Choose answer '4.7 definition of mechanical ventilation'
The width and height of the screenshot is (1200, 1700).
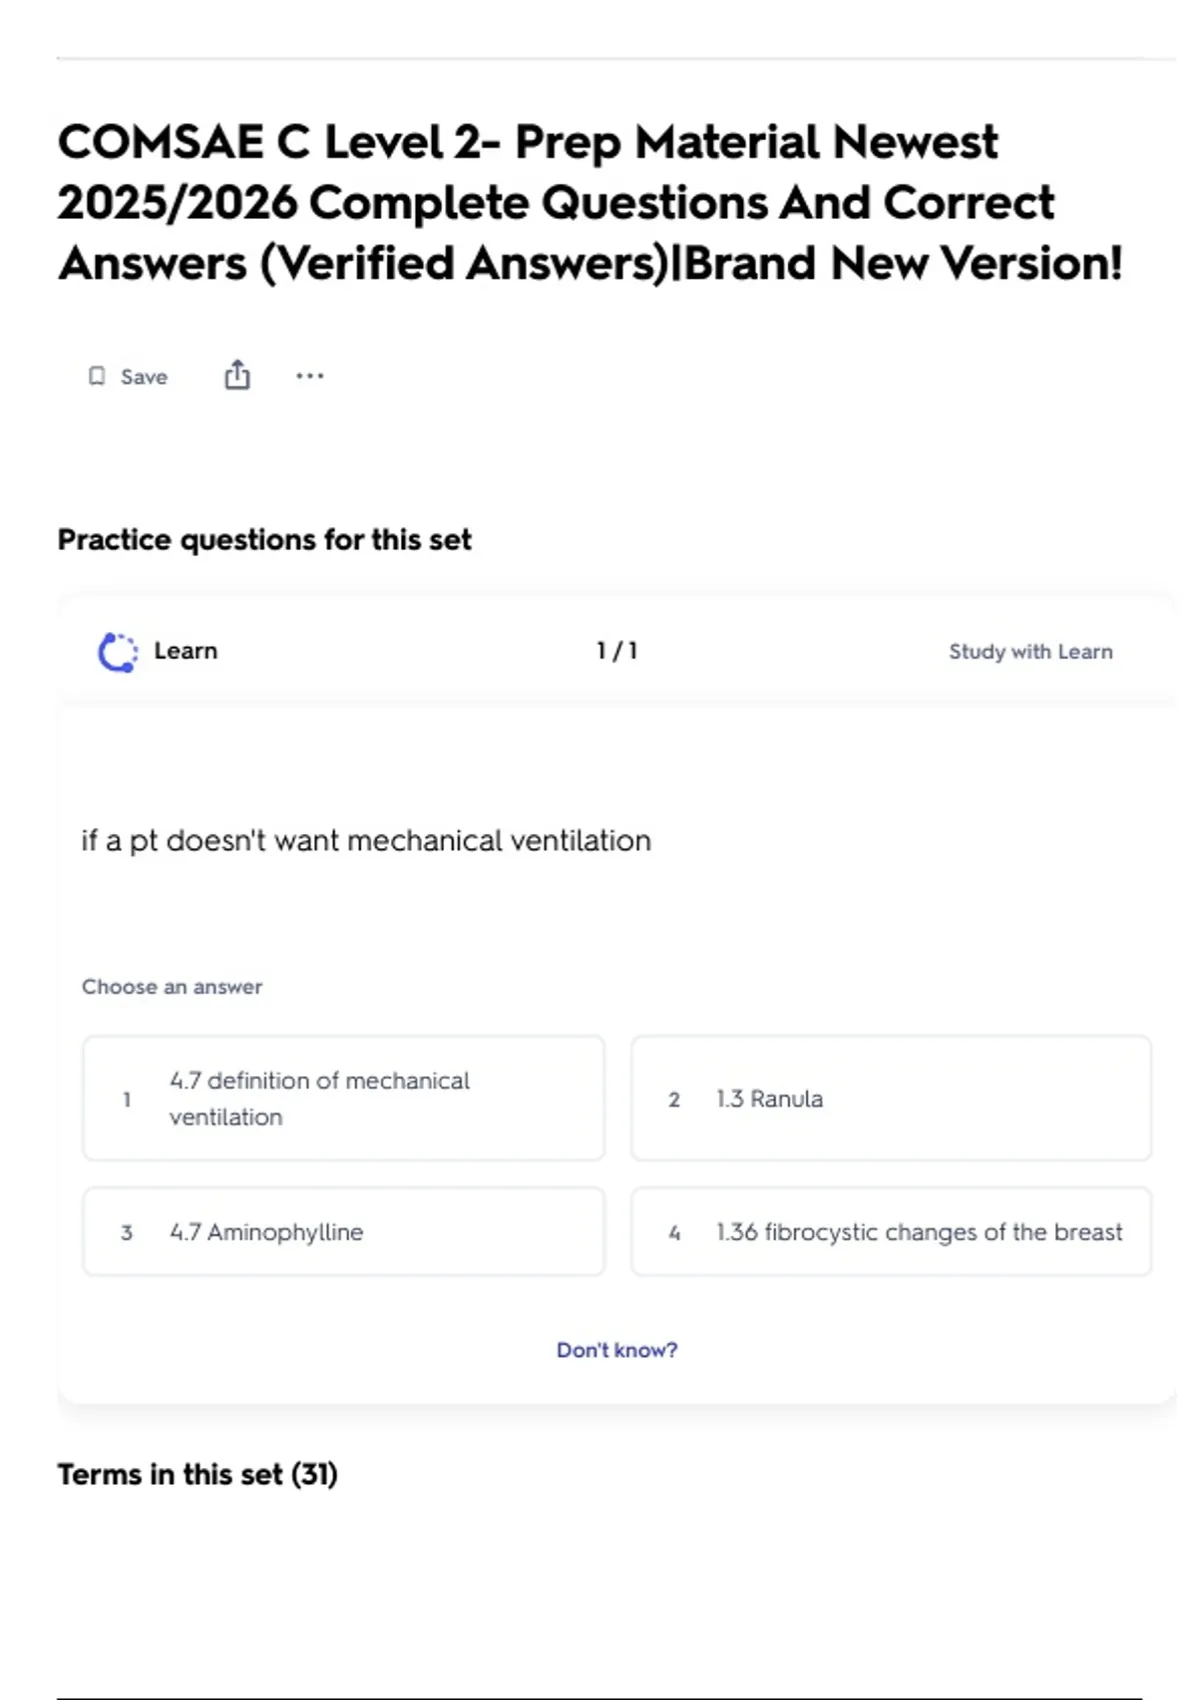343,1098
